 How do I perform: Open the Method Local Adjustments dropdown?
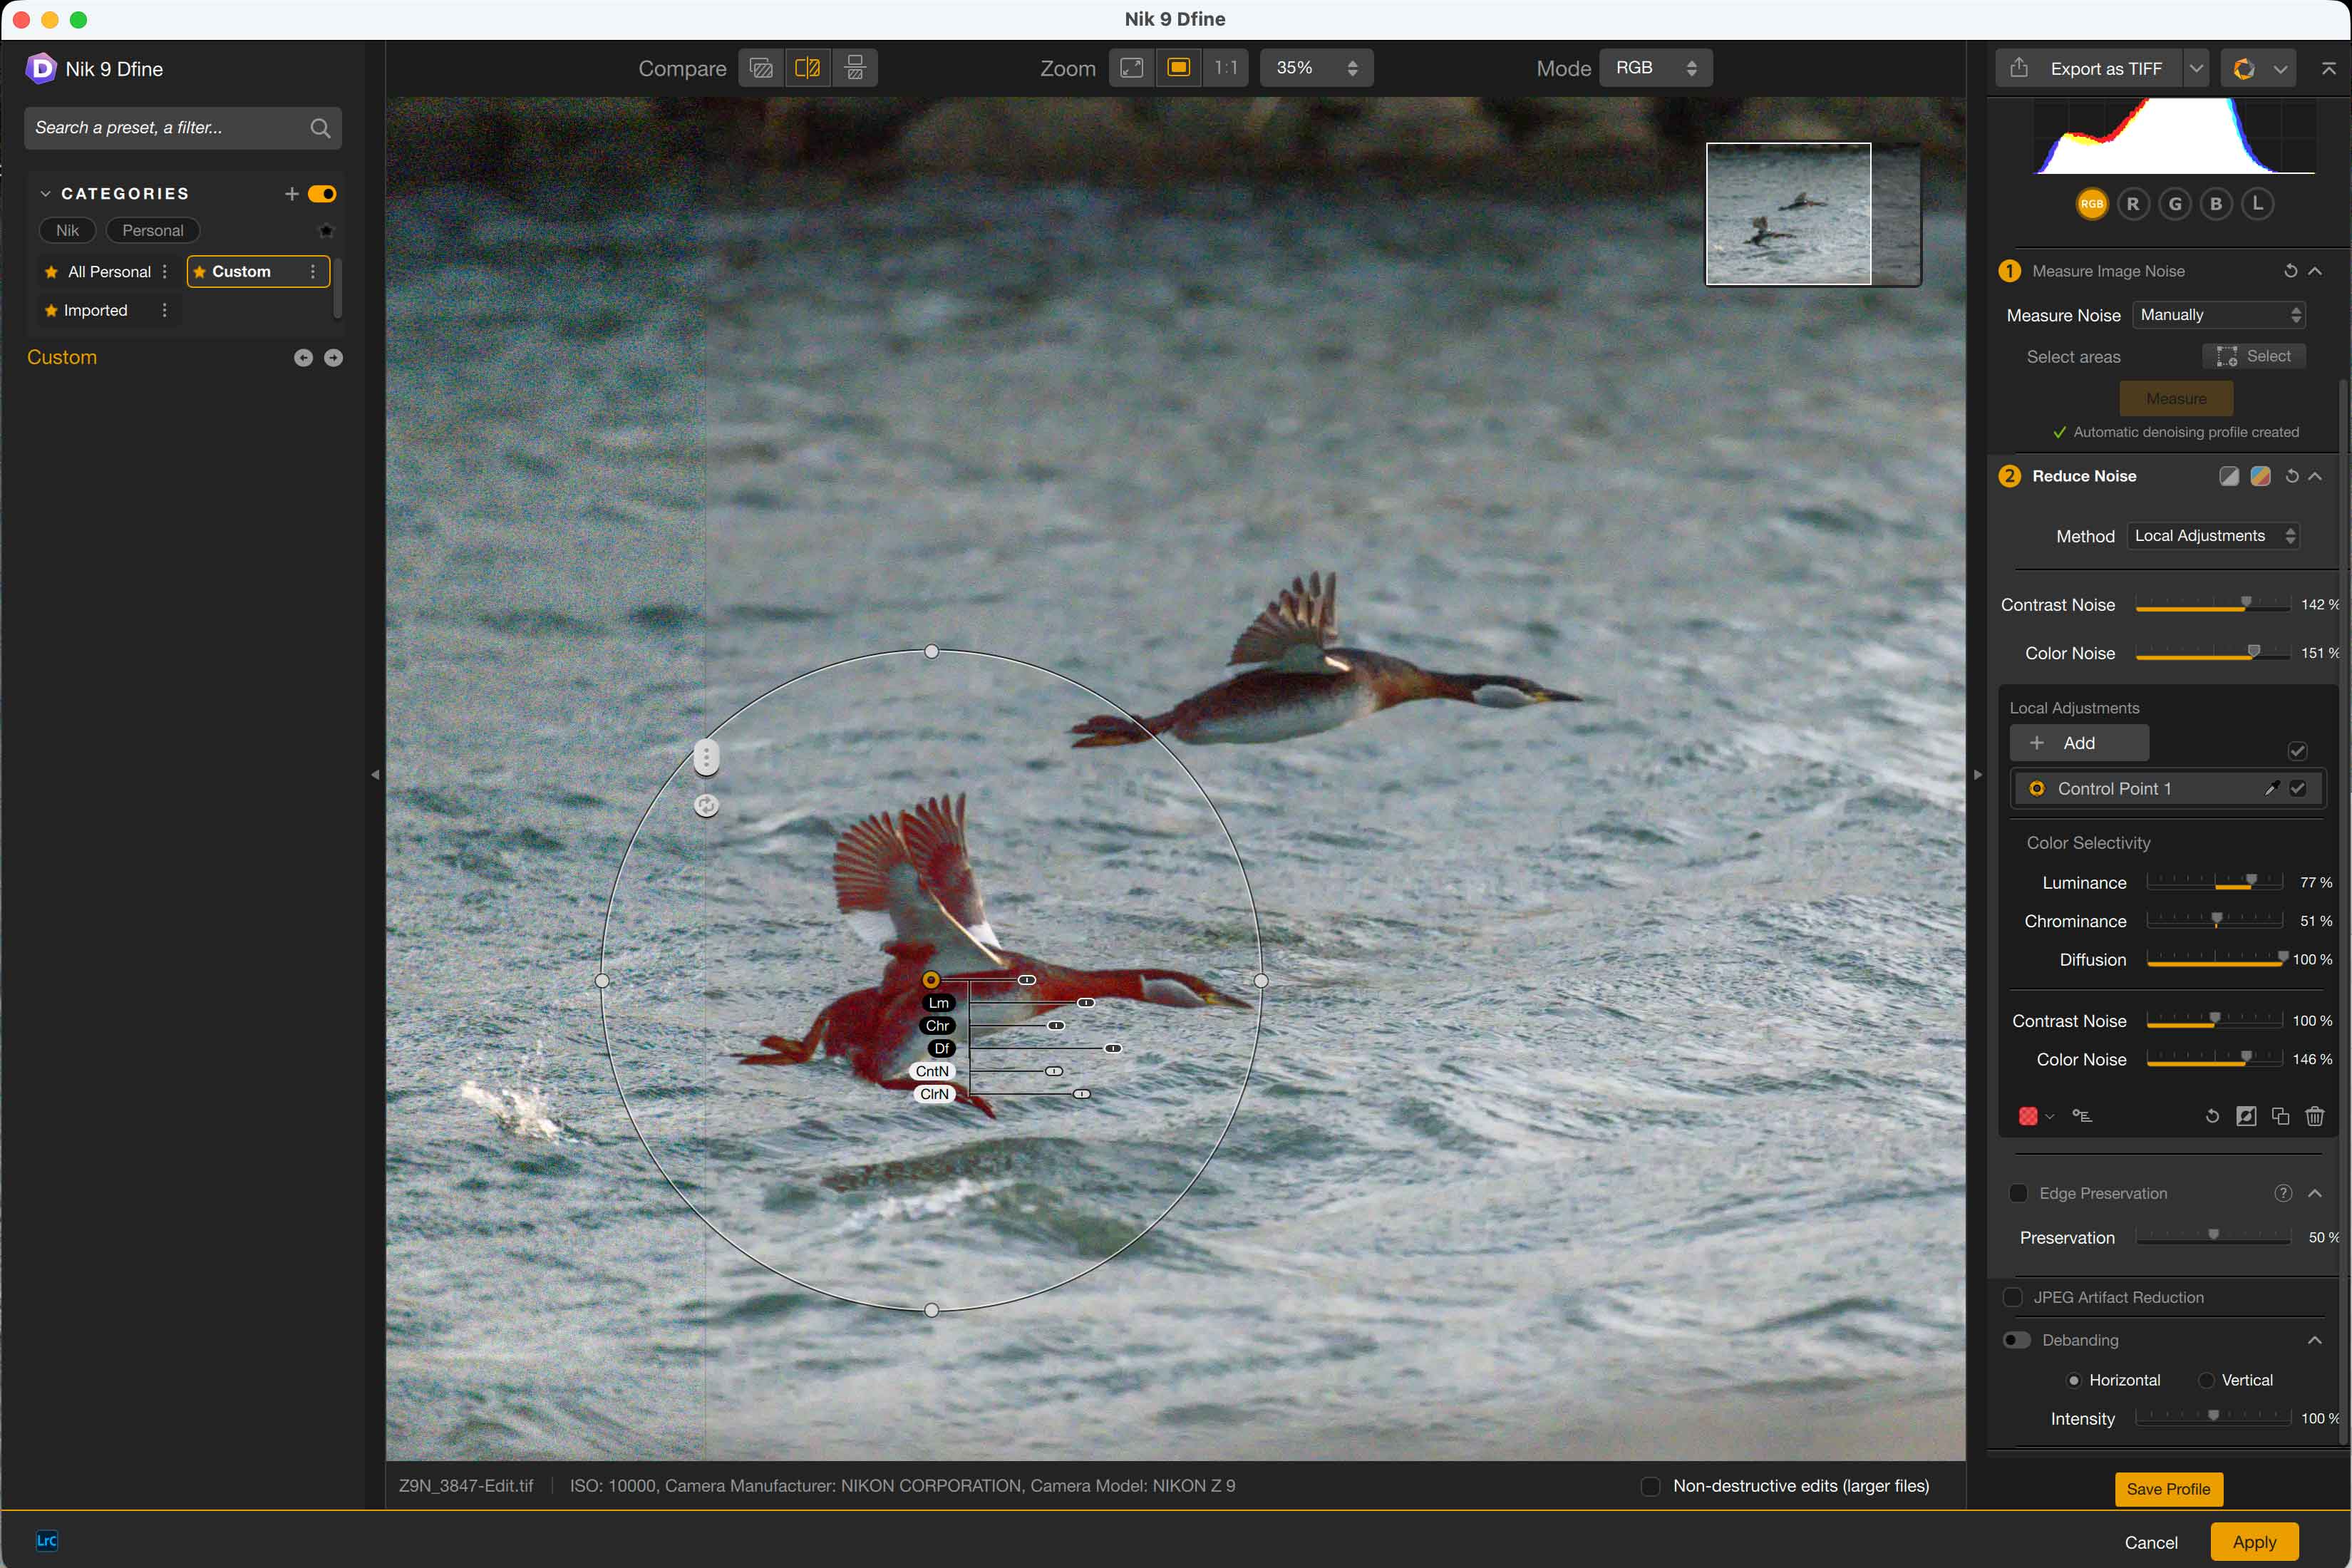click(x=2212, y=536)
